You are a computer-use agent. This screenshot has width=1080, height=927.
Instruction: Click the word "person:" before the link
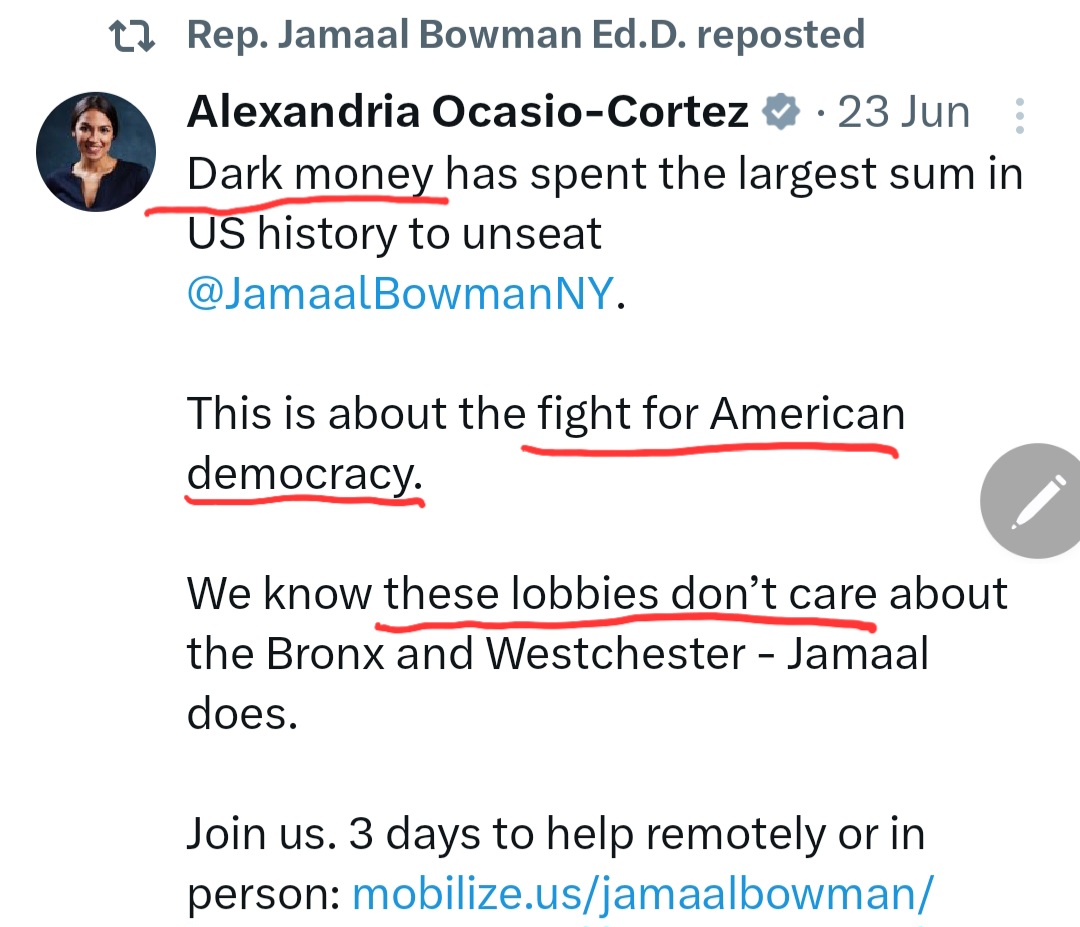click(264, 894)
